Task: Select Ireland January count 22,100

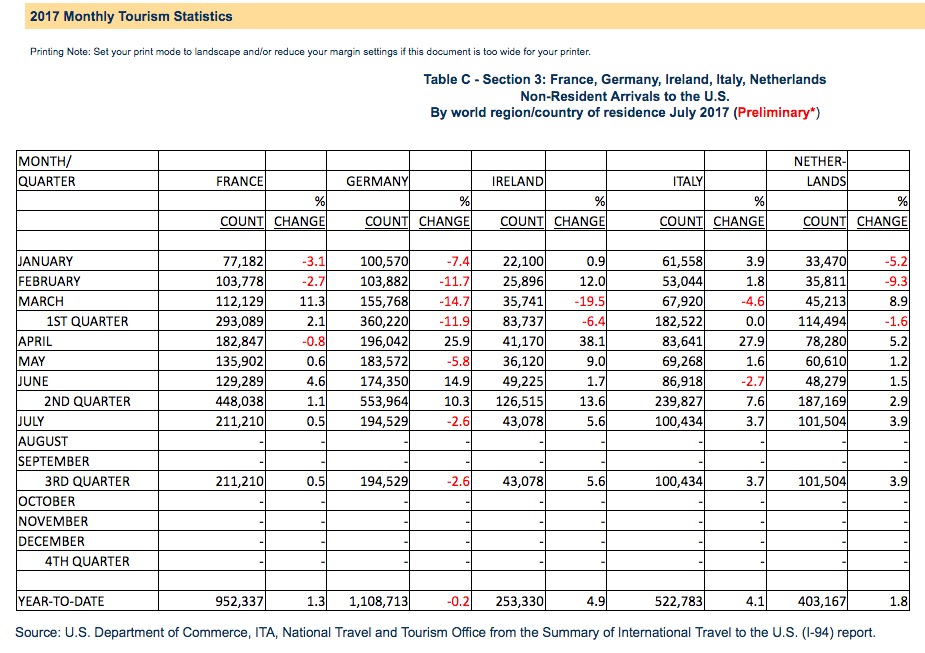Action: [523, 261]
